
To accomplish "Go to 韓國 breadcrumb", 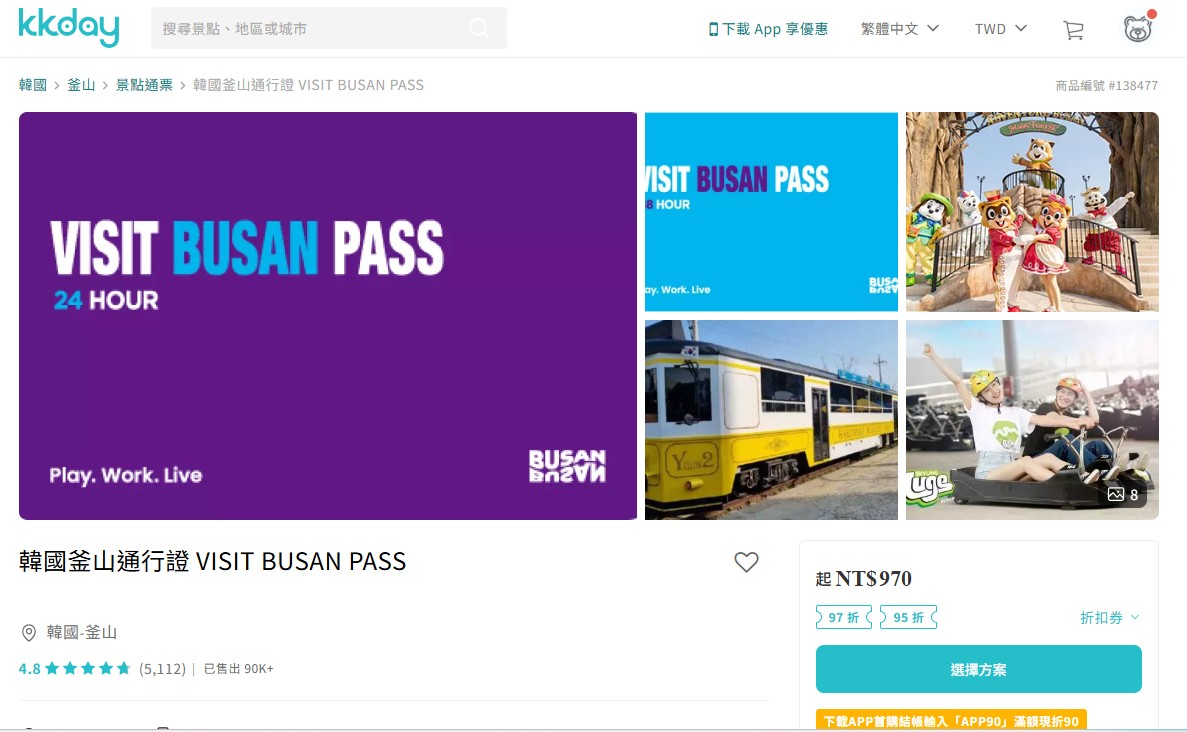I will point(33,85).
